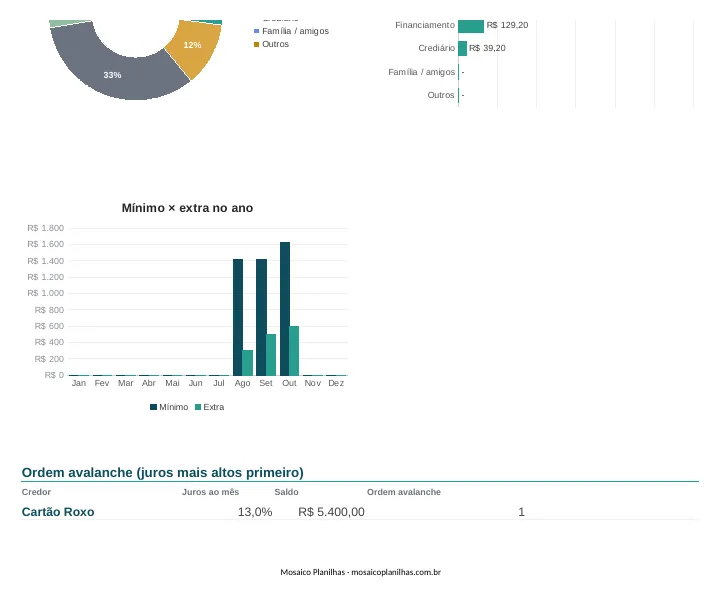
Task: Click the 'Fev' month label
Action: [x=102, y=383]
